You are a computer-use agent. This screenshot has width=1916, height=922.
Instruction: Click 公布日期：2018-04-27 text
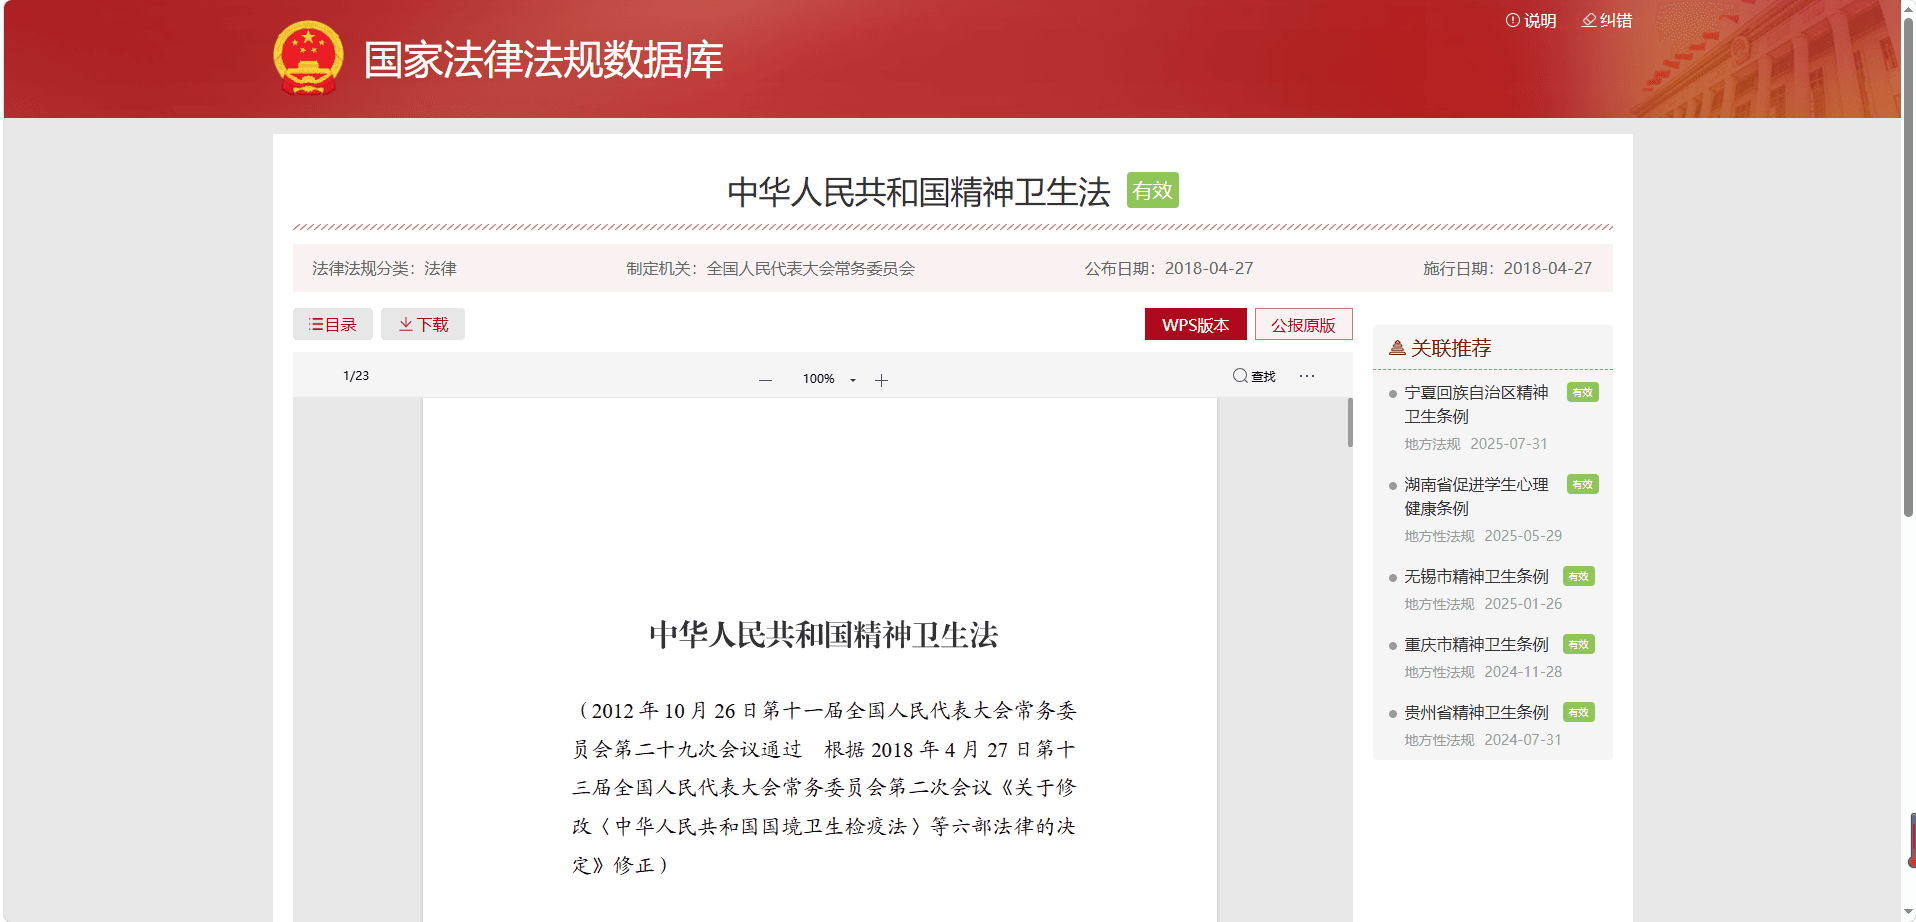pyautogui.click(x=1169, y=268)
